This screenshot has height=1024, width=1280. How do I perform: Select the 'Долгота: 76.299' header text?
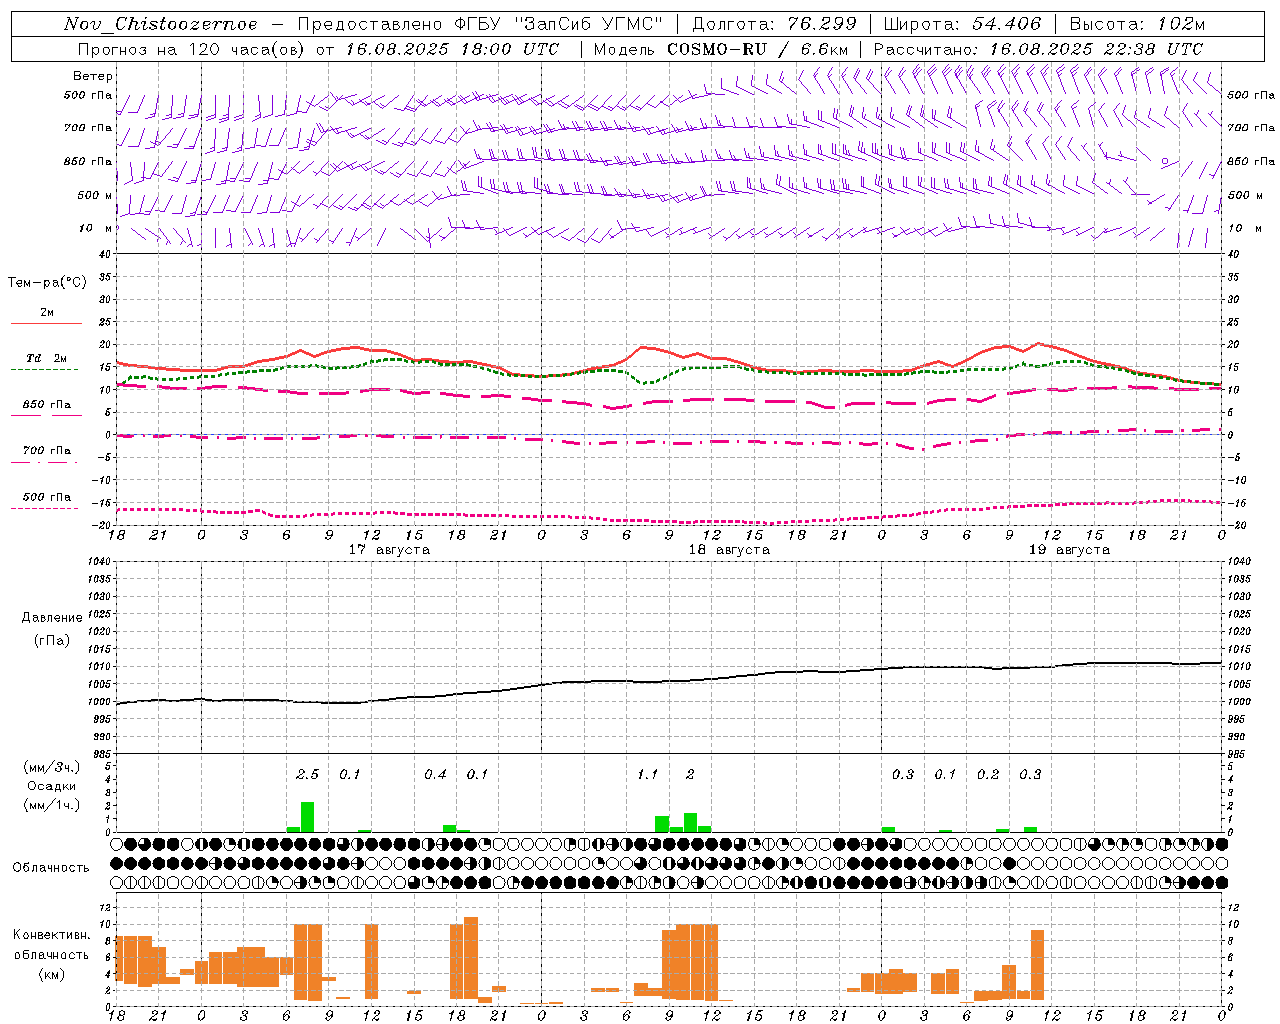click(x=774, y=24)
